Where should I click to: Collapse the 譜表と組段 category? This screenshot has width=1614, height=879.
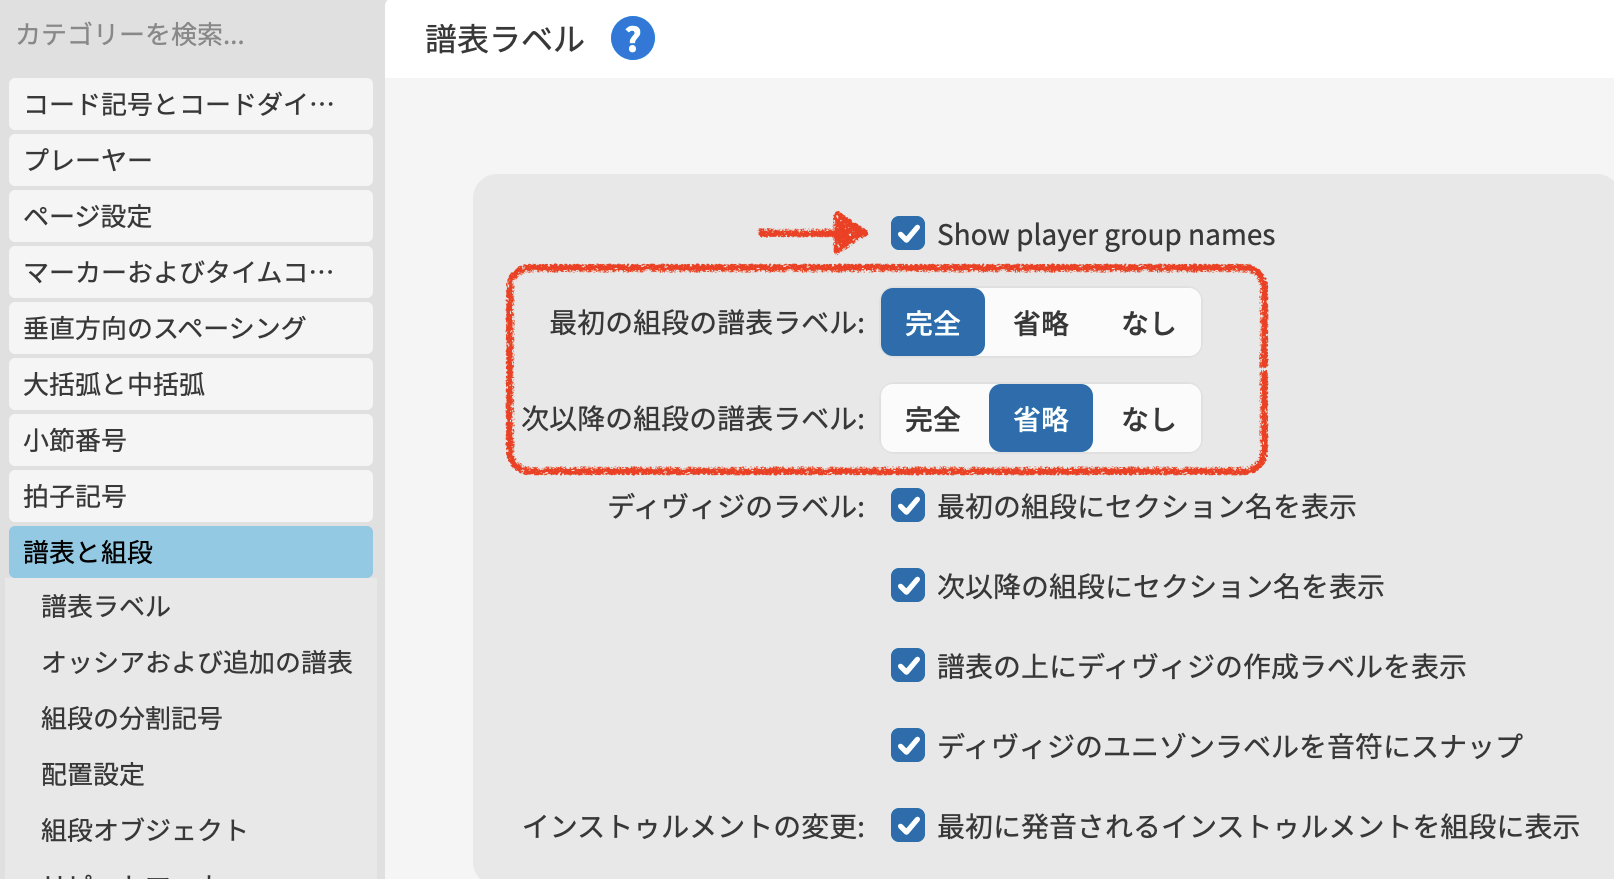pyautogui.click(x=190, y=552)
